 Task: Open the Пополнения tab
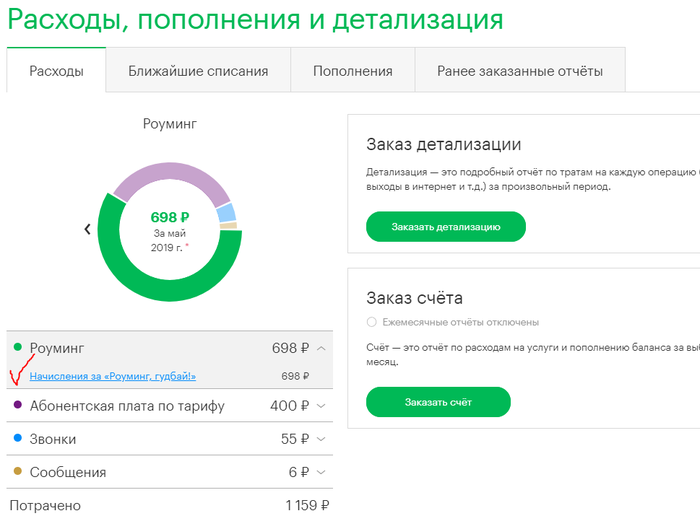[x=352, y=71]
